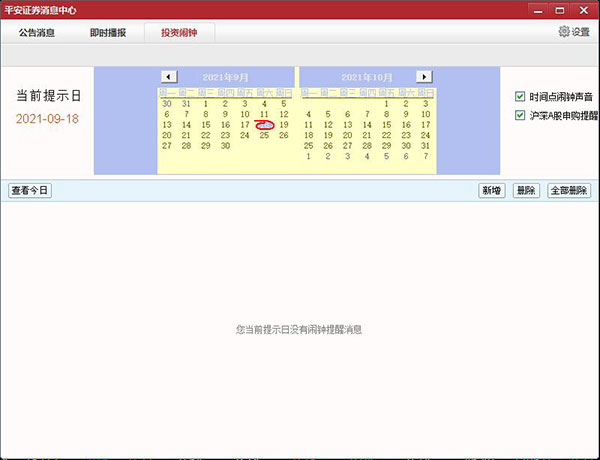Toggle 沪深A股申购提醒 checkbox

tap(520, 115)
